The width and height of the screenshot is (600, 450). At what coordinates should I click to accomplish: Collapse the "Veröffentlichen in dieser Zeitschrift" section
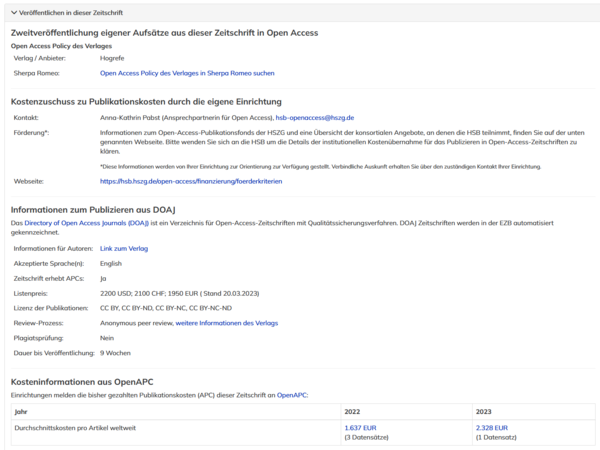point(67,11)
